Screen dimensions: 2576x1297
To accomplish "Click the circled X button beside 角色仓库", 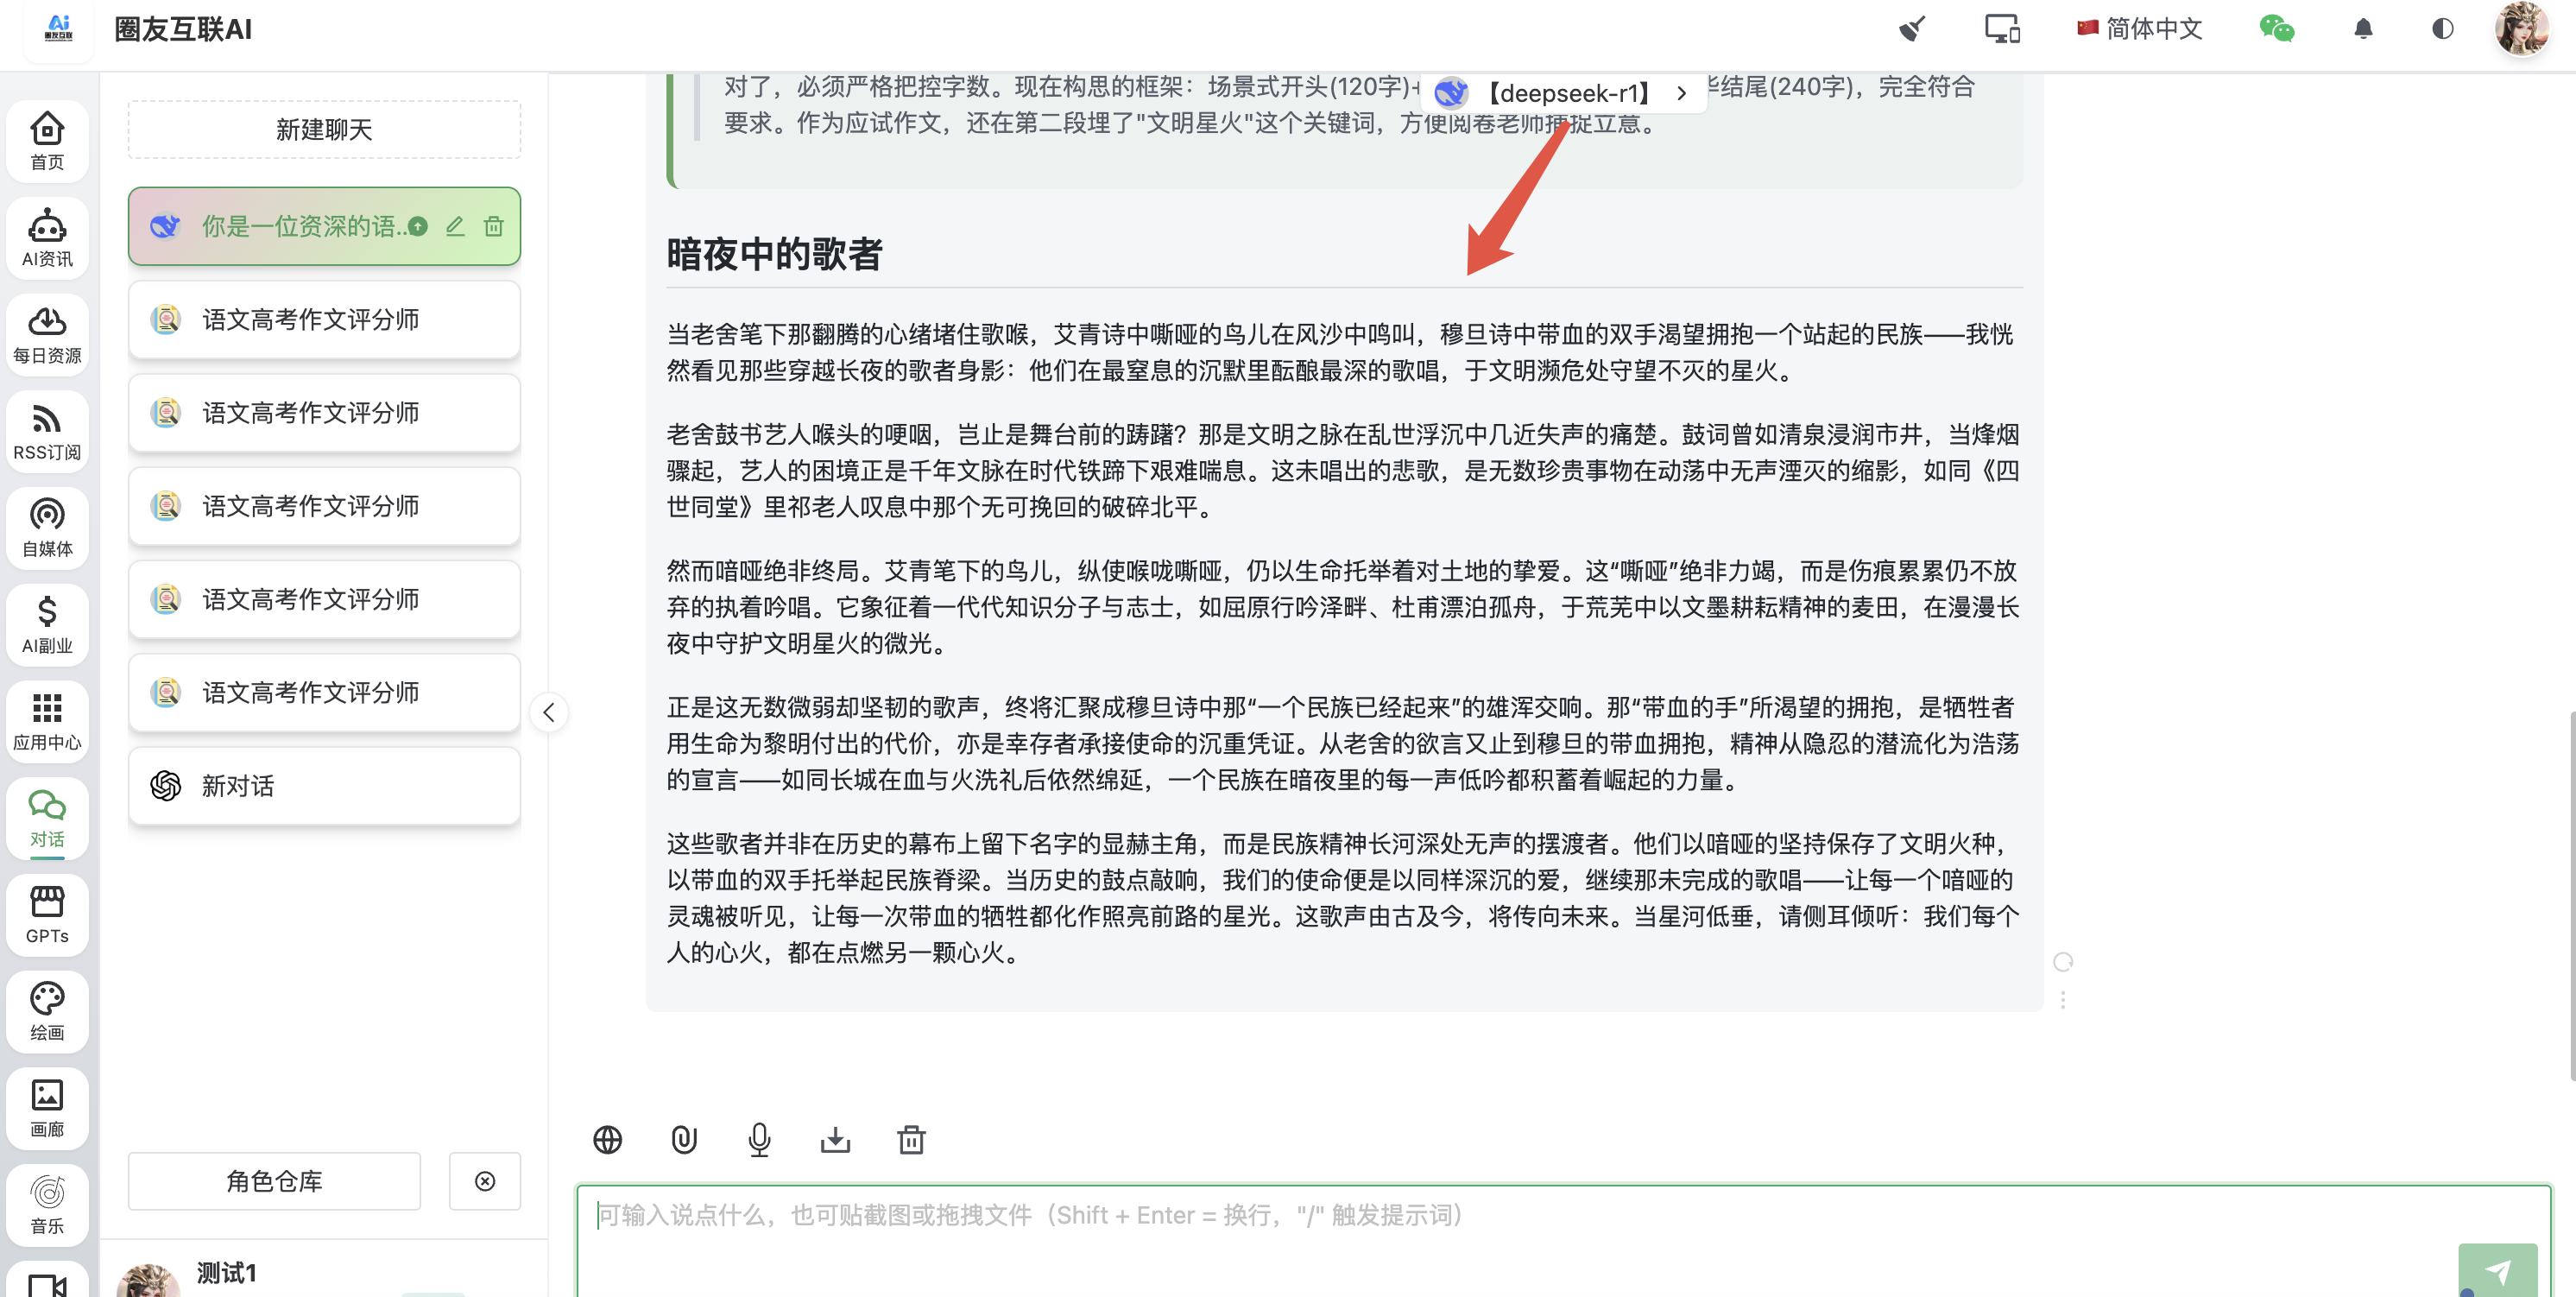I will tap(485, 1181).
